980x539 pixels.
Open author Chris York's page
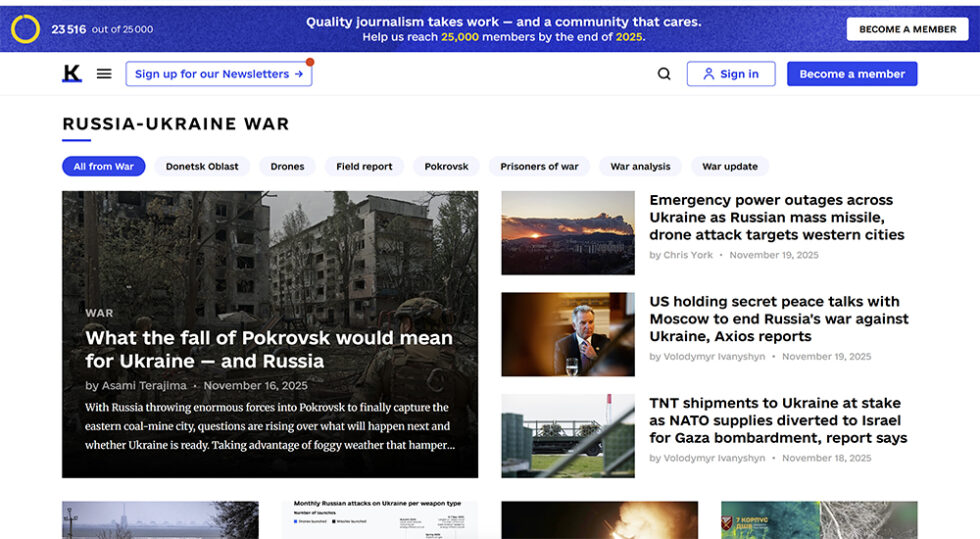688,255
